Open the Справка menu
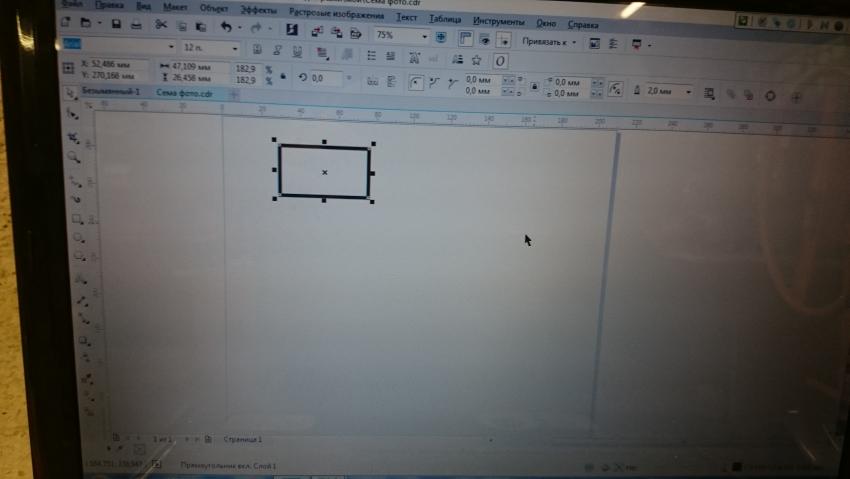This screenshot has height=479, width=850. coord(584,23)
